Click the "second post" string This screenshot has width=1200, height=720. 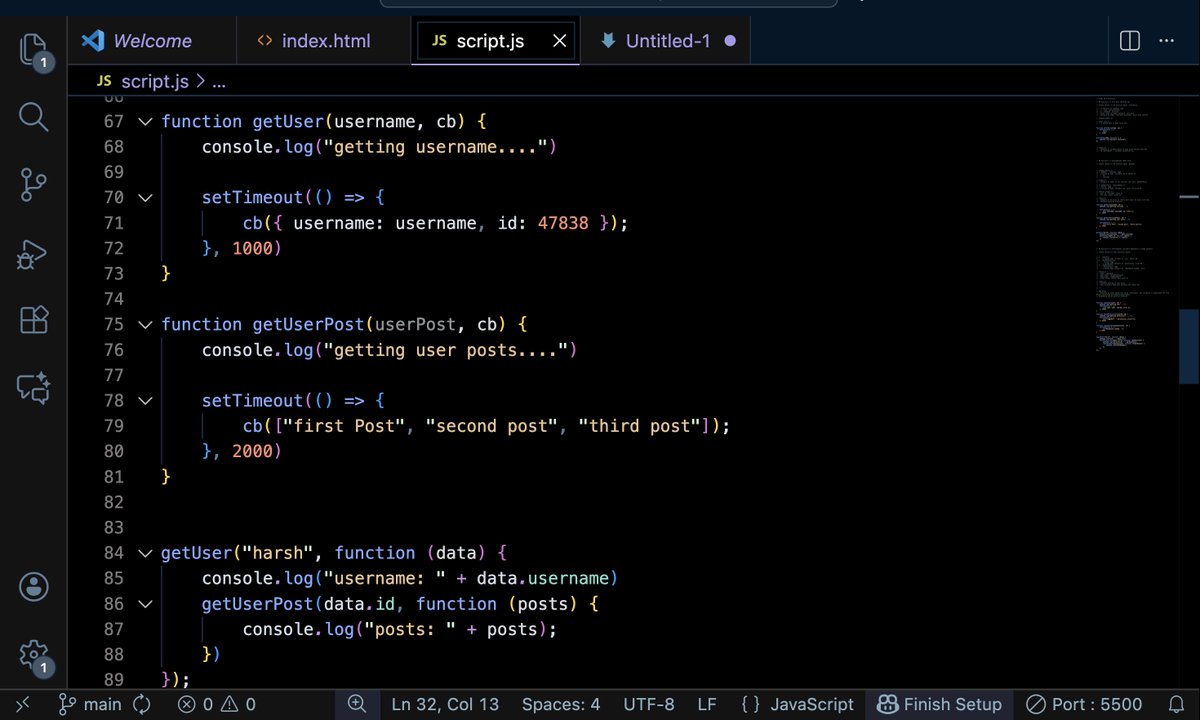click(493, 426)
